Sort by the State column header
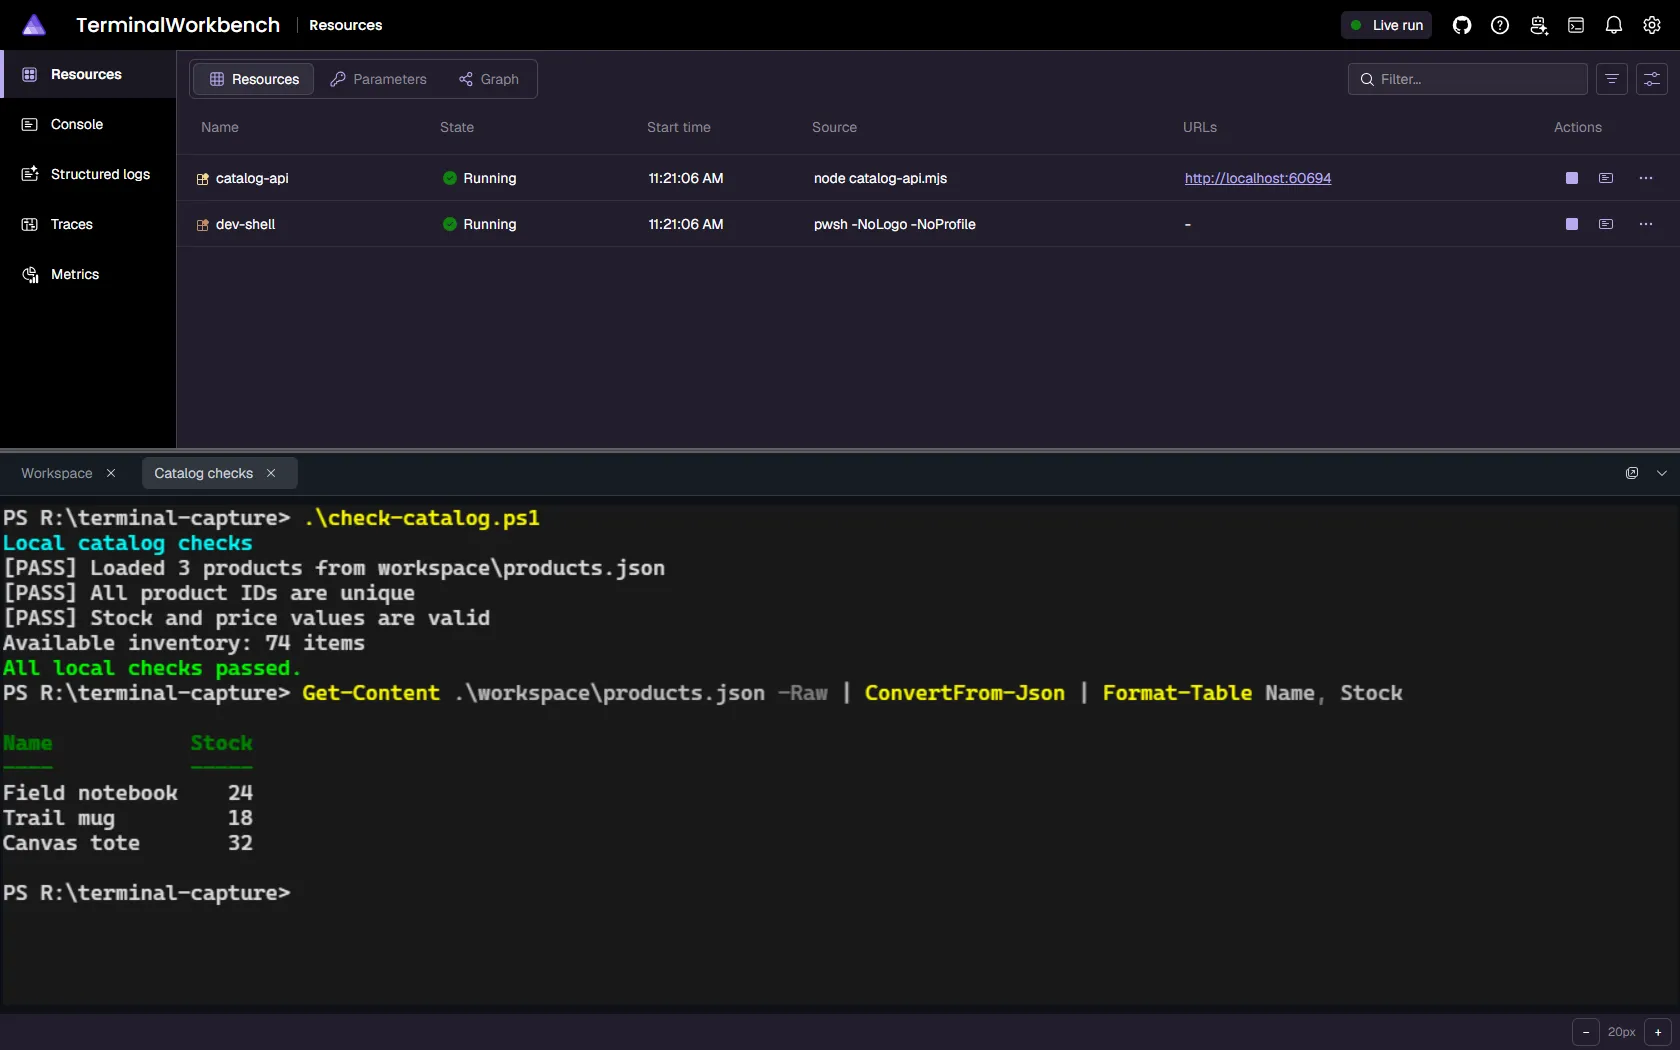Image resolution: width=1680 pixels, height=1050 pixels. tap(457, 127)
